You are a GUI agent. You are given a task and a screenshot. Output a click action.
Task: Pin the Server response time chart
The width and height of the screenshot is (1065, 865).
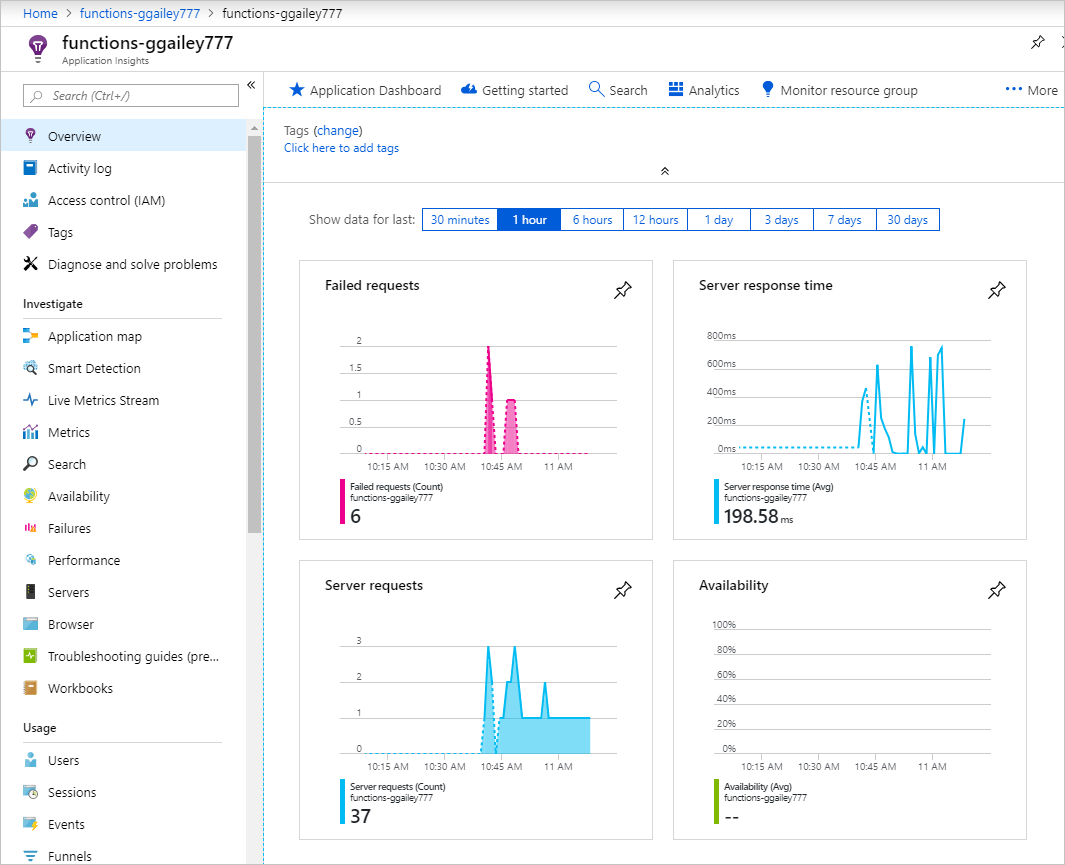click(x=996, y=290)
